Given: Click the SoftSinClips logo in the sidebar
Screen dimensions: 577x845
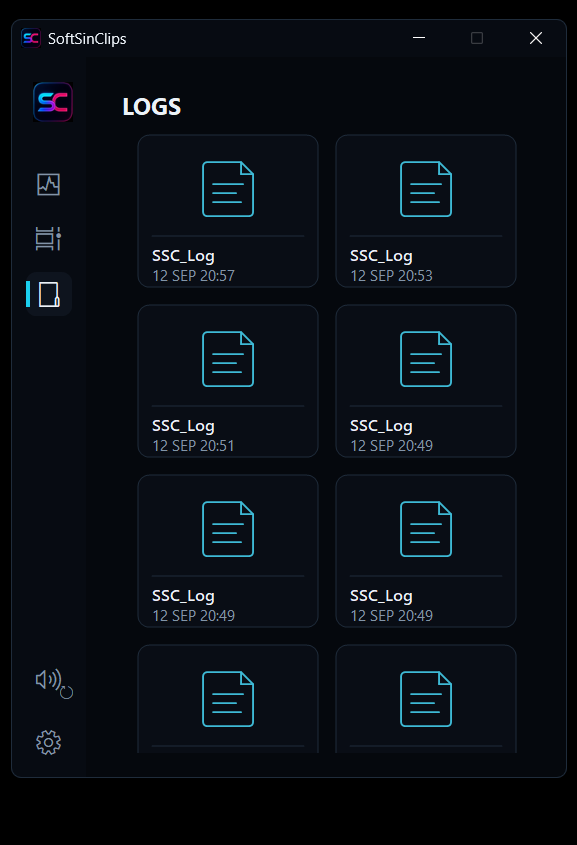Looking at the screenshot, I should (53, 102).
